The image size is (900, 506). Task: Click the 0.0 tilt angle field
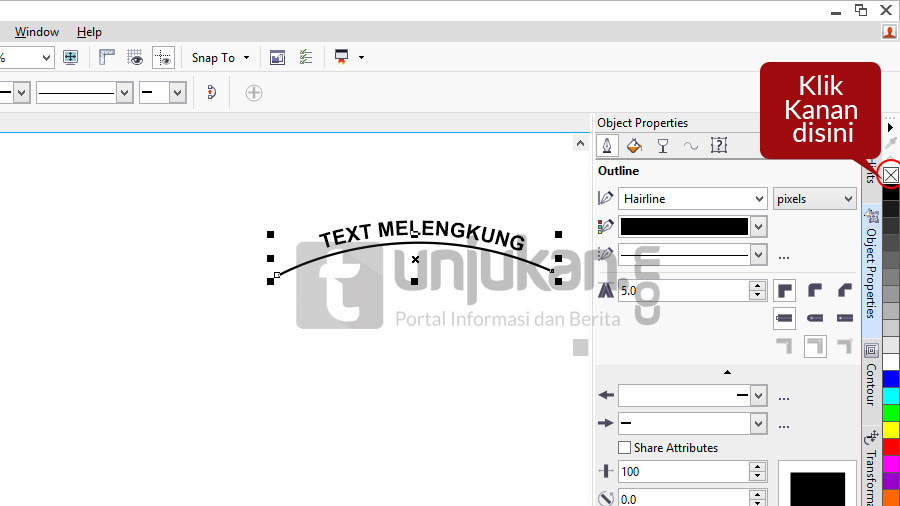coord(683,498)
